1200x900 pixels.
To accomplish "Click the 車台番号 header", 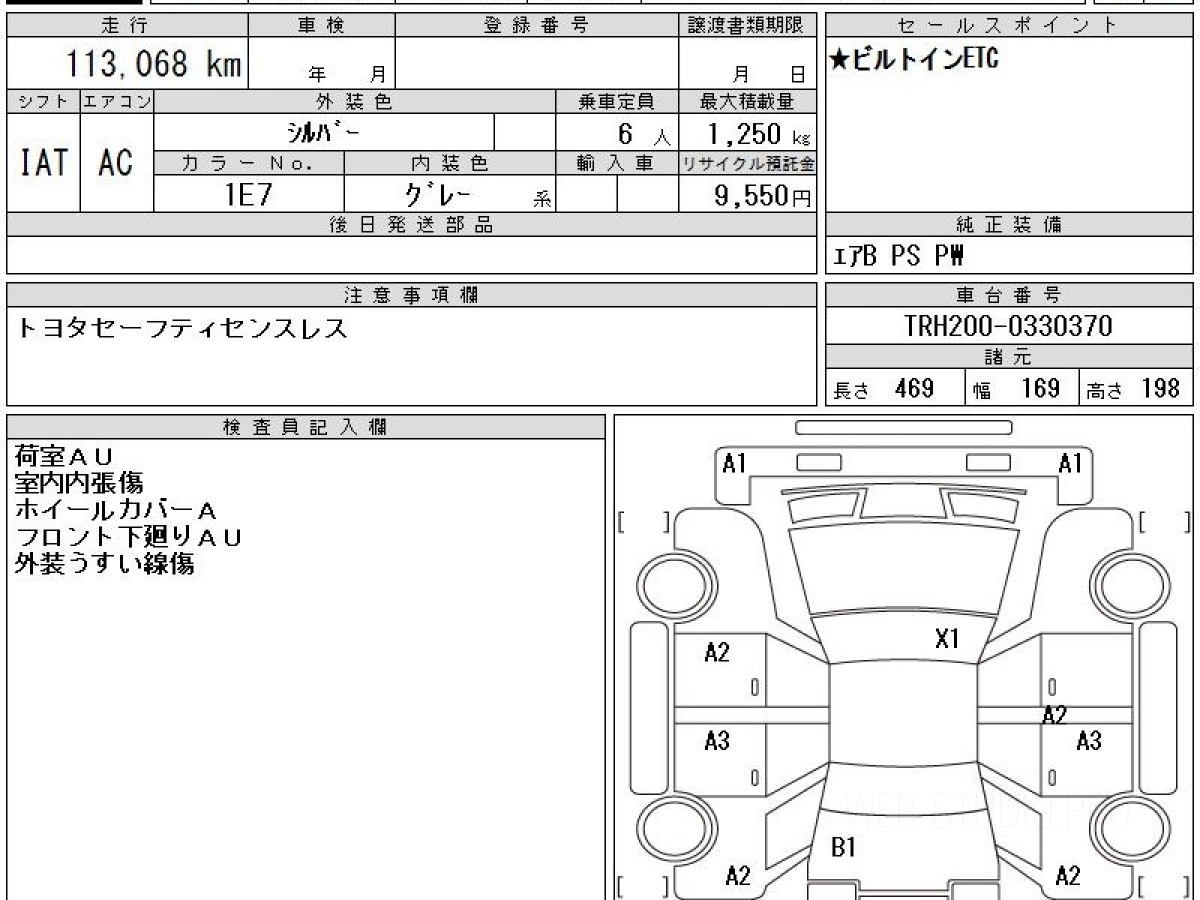I will tap(1009, 295).
